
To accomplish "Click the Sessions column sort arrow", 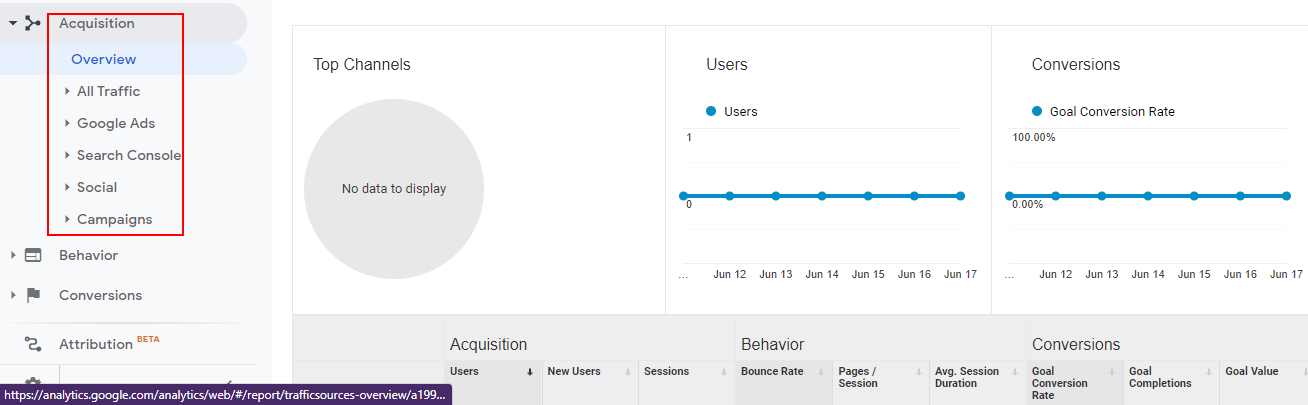I will click(724, 372).
